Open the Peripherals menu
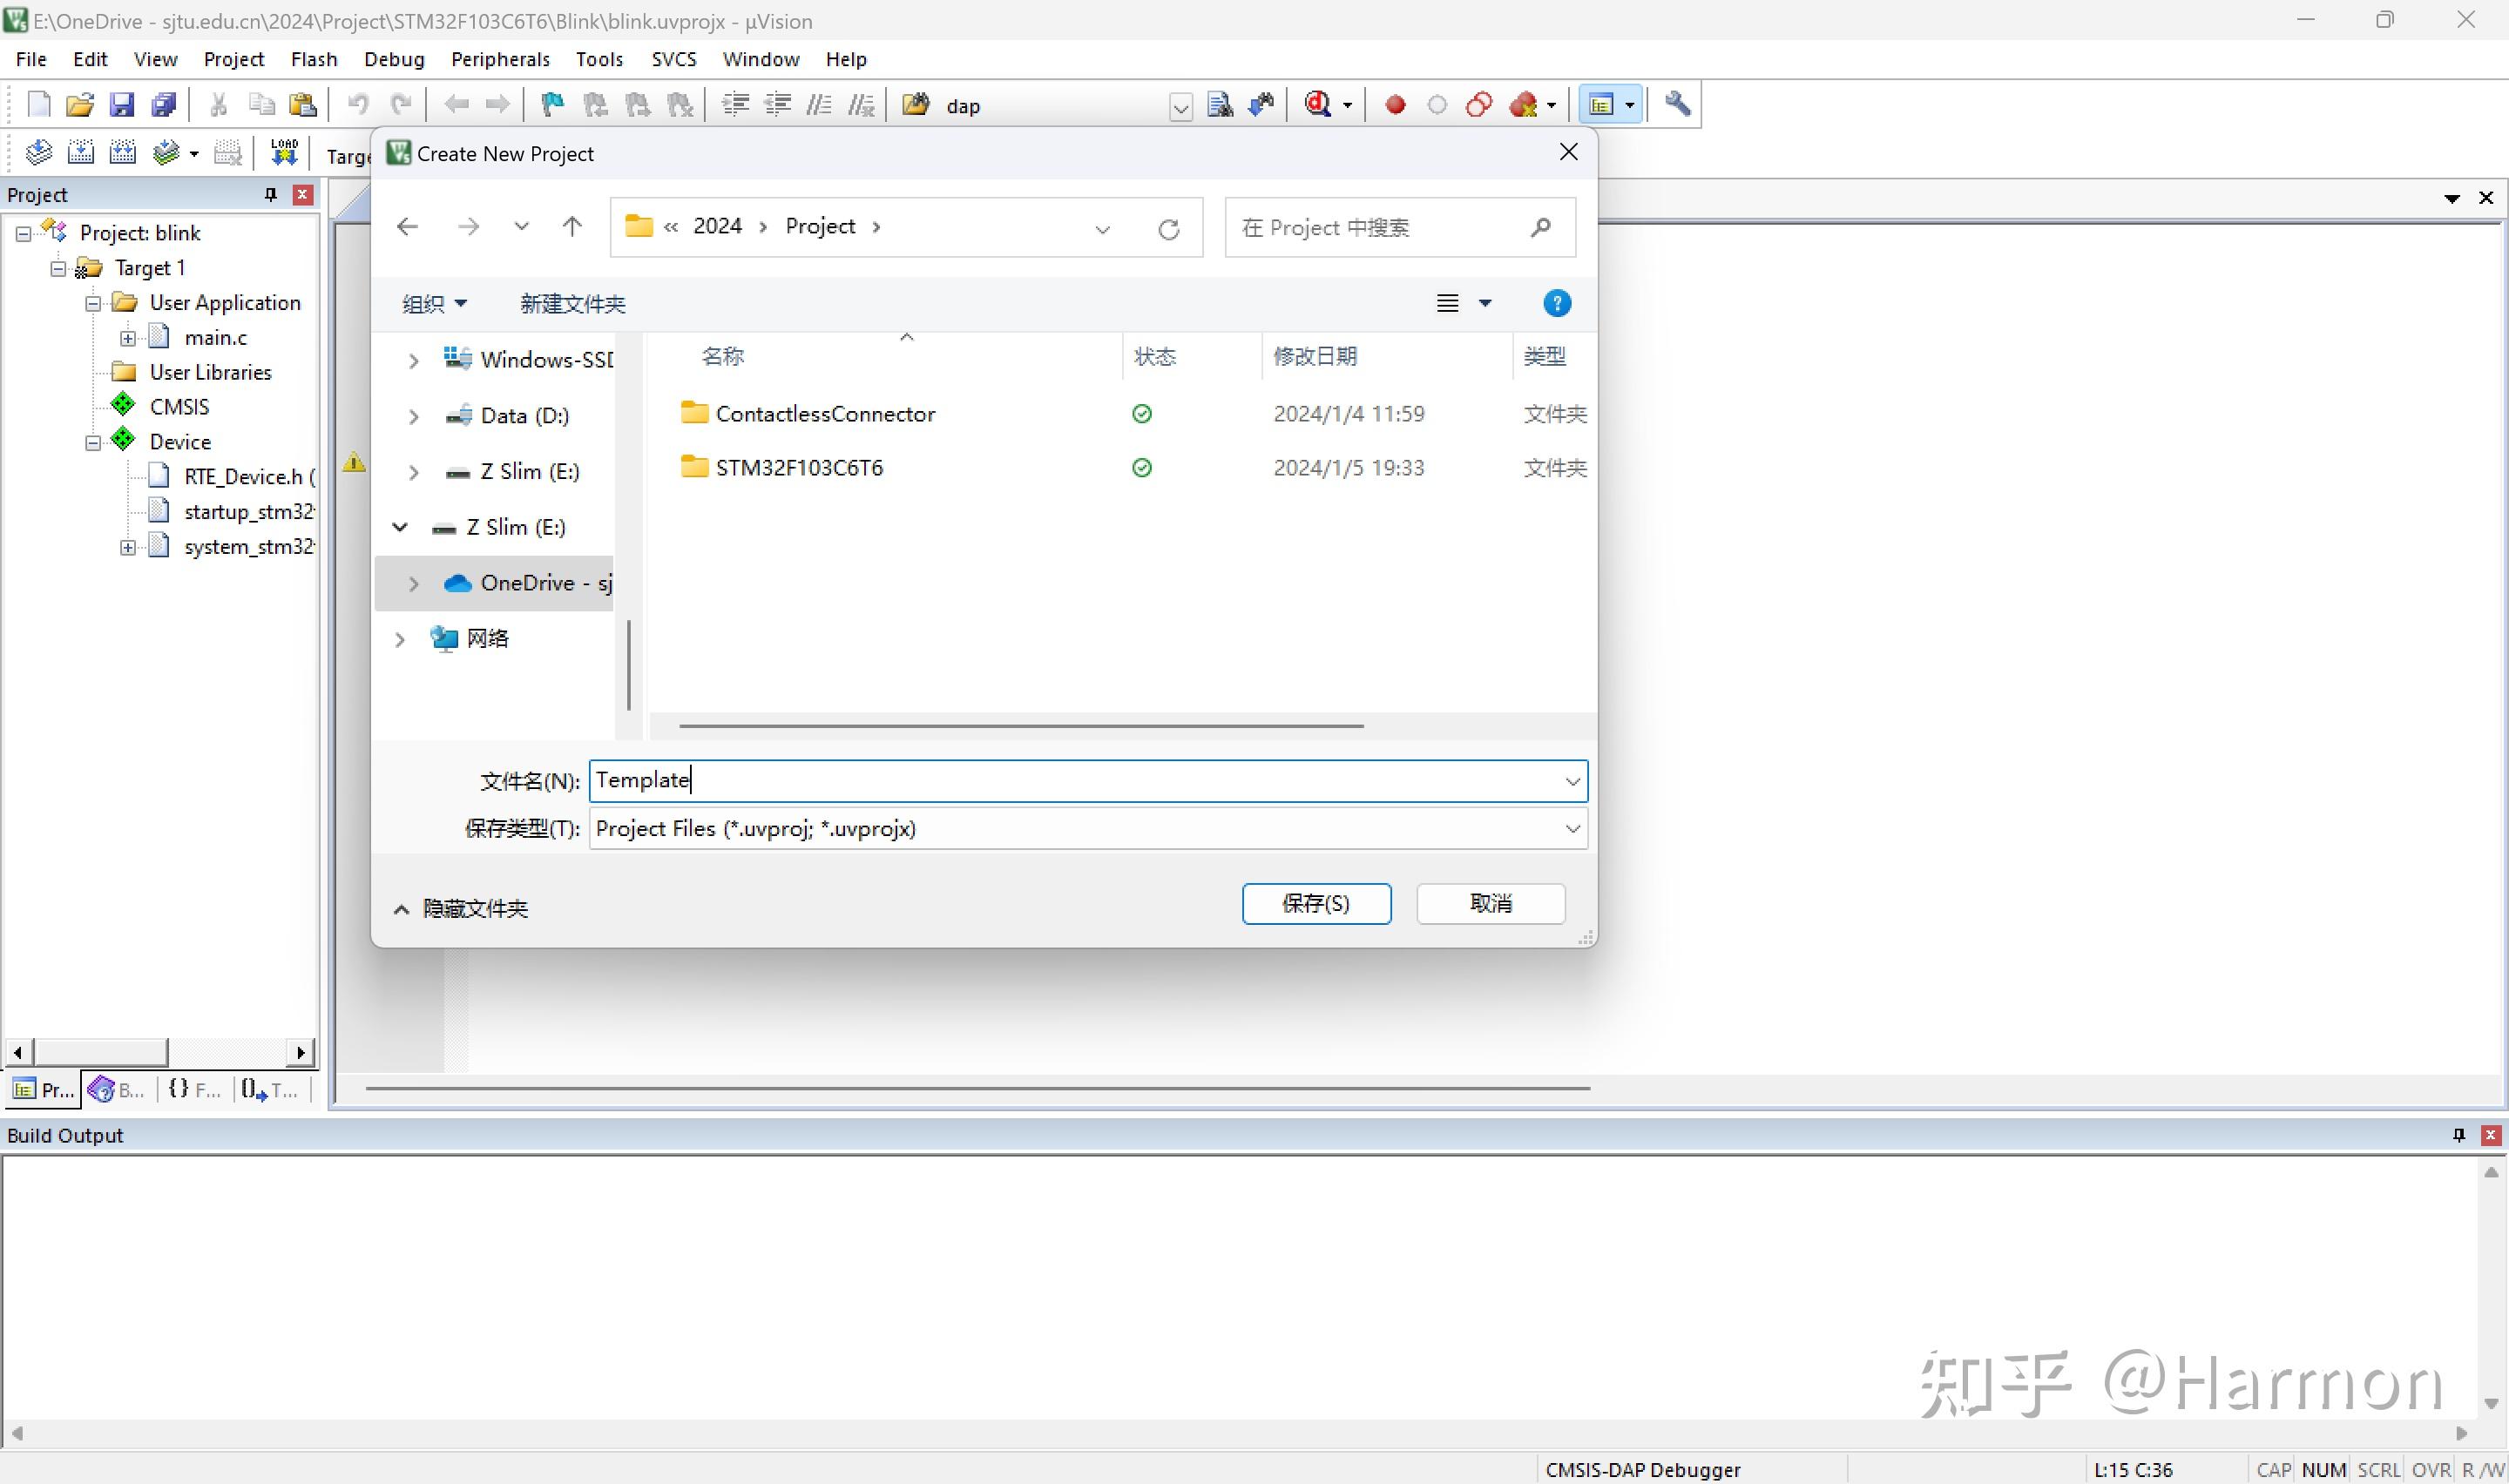 (x=500, y=59)
